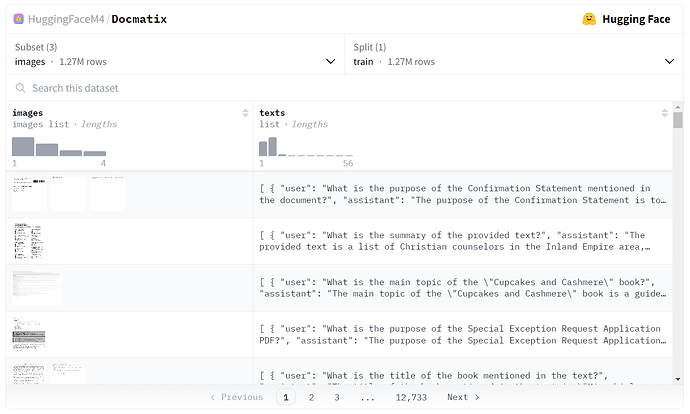The image size is (690, 414).
Task: Open the Docmatix dataset link
Action: click(139, 19)
